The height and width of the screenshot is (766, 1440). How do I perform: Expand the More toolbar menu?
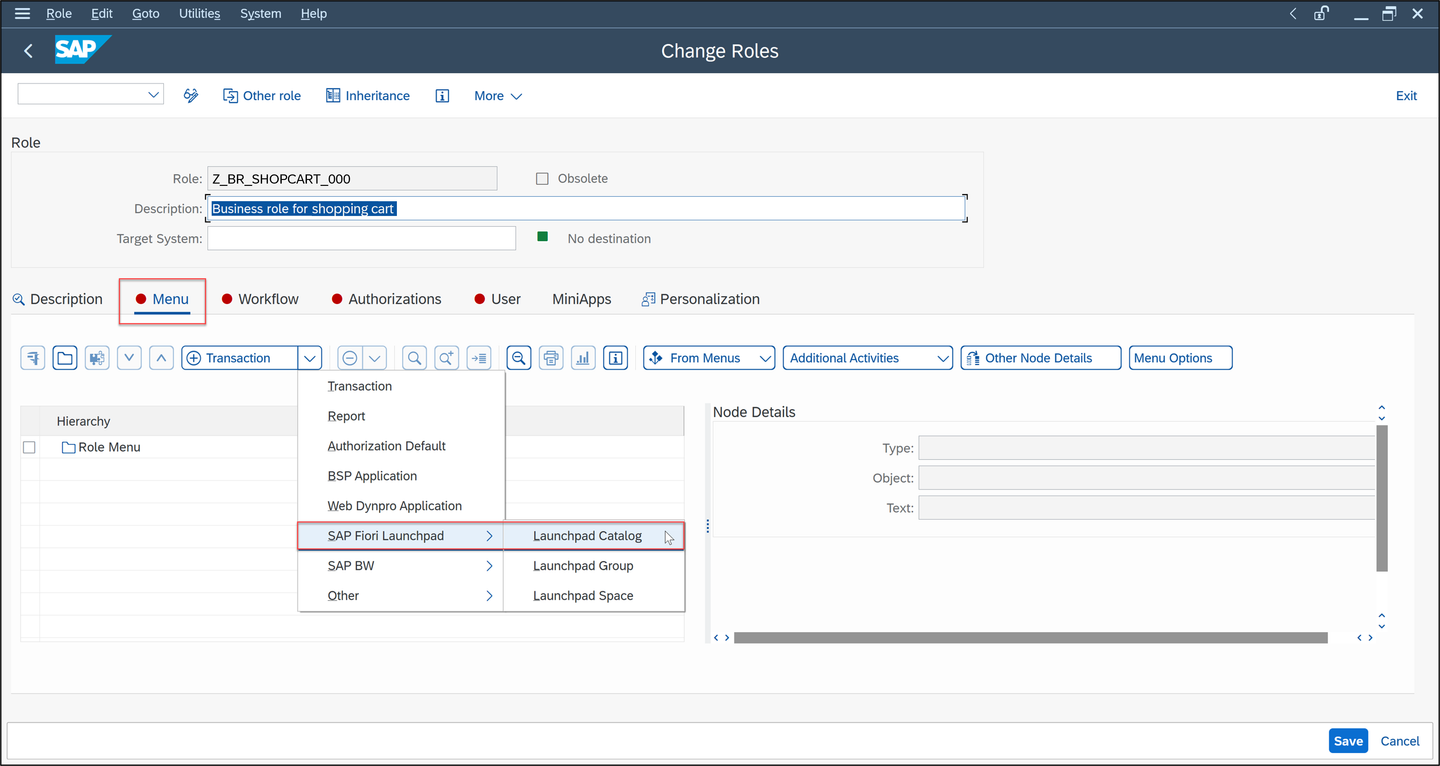point(498,96)
